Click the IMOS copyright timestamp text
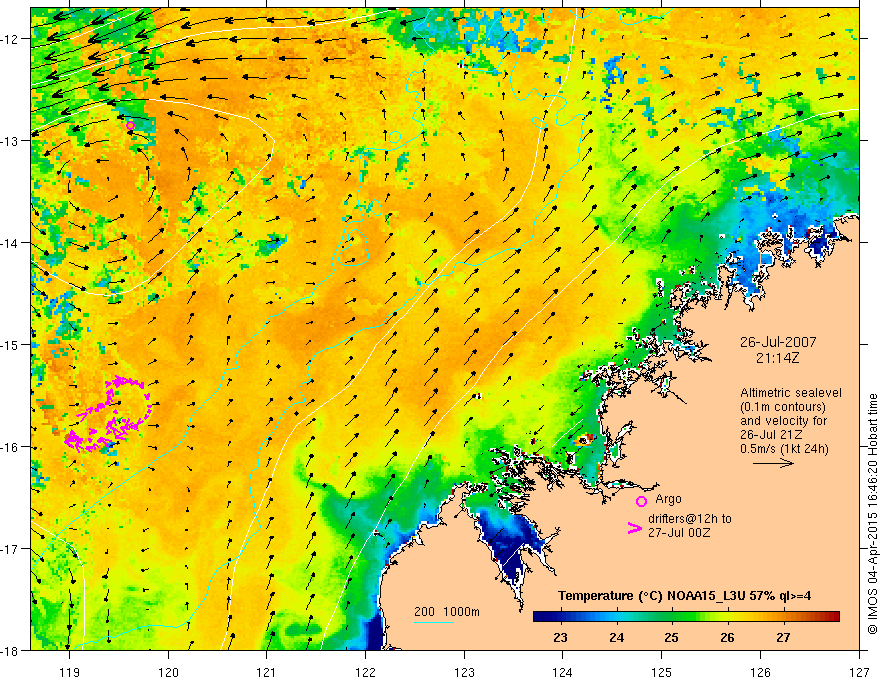The image size is (880, 680). 873,514
